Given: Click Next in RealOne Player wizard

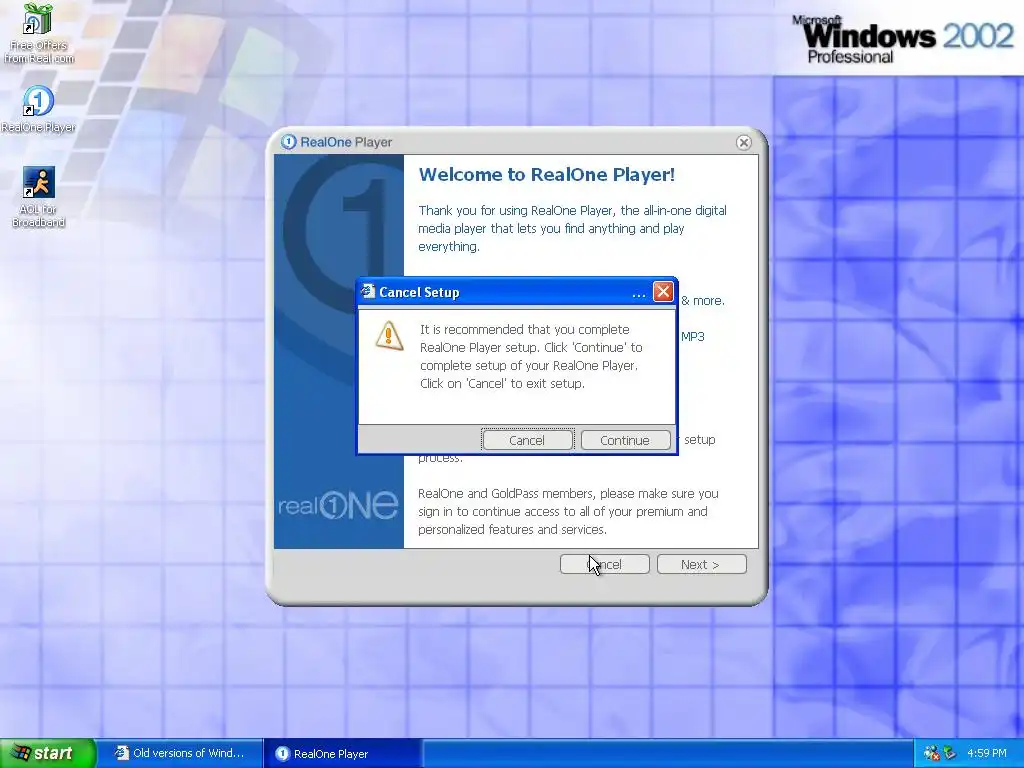Looking at the screenshot, I should [701, 564].
